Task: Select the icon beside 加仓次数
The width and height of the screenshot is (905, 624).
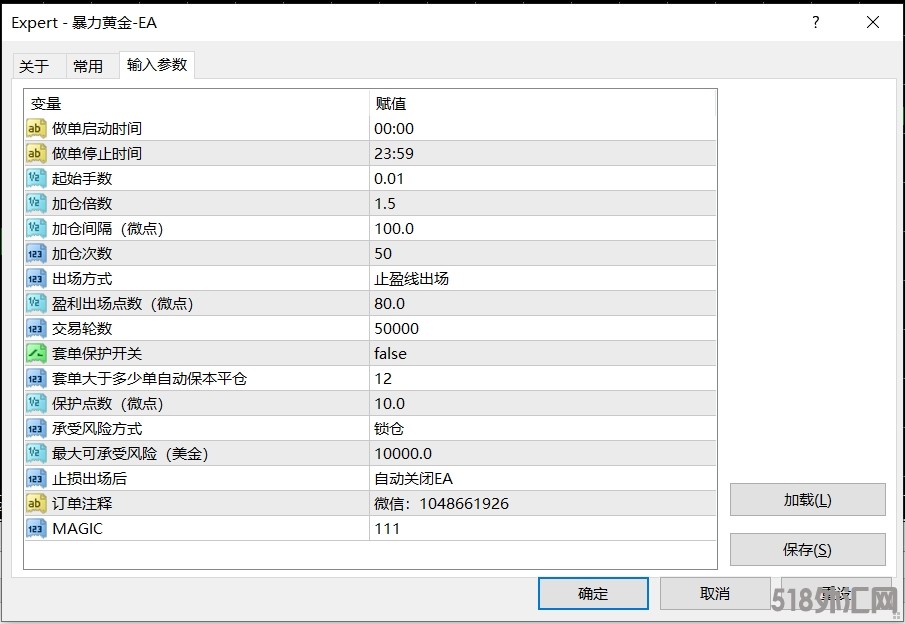Action: pyautogui.click(x=36, y=253)
